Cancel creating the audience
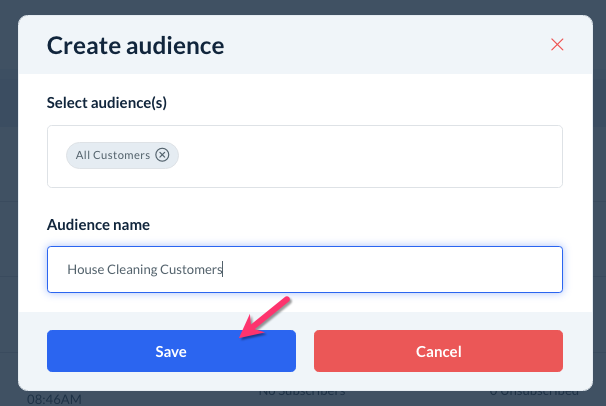606x406 pixels. point(438,351)
